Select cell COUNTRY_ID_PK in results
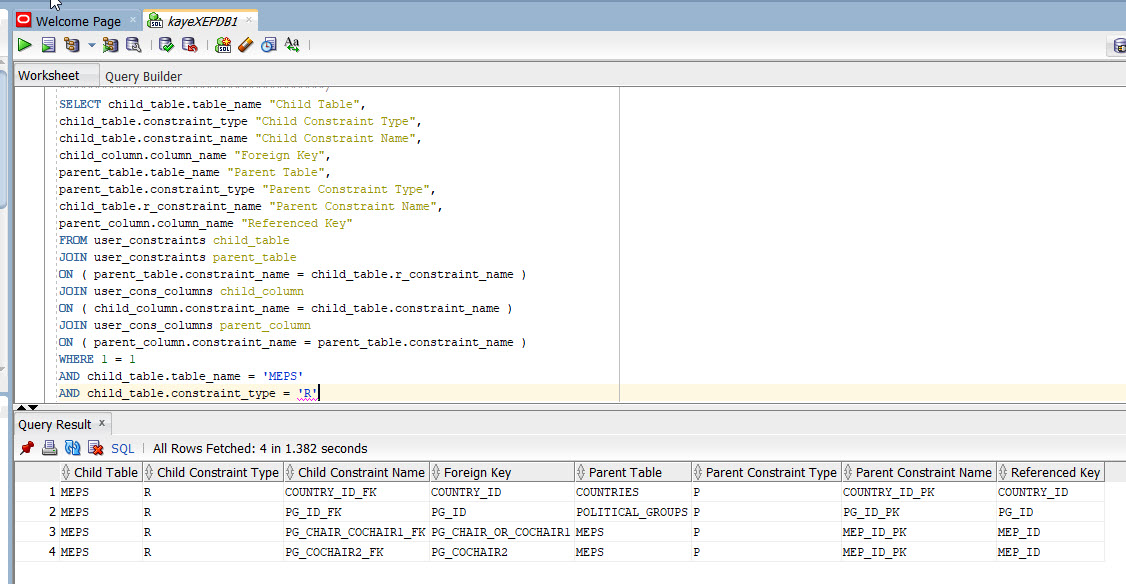Image resolution: width=1126 pixels, height=584 pixels. (918, 492)
